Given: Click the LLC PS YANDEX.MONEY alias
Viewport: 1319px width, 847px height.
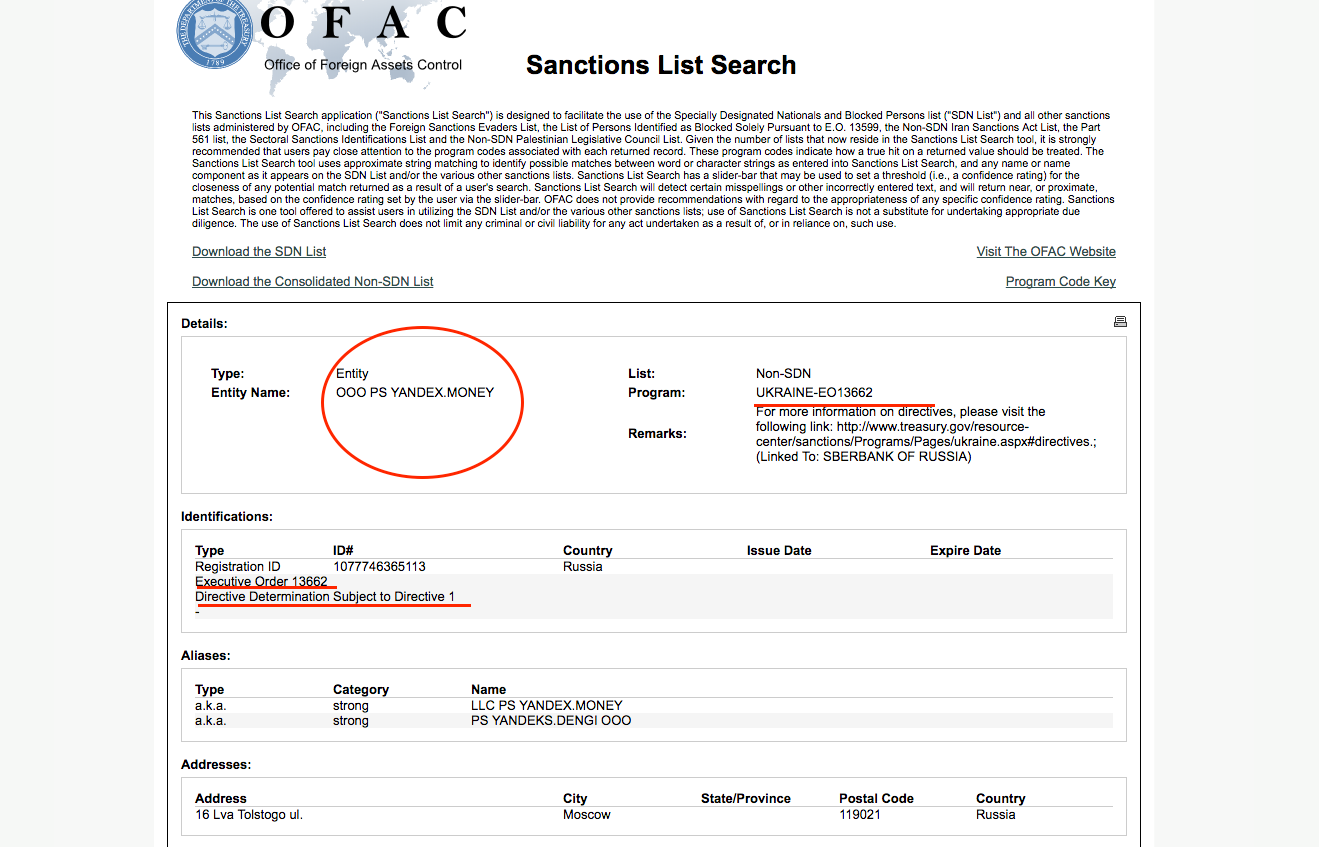Looking at the screenshot, I should 546,705.
